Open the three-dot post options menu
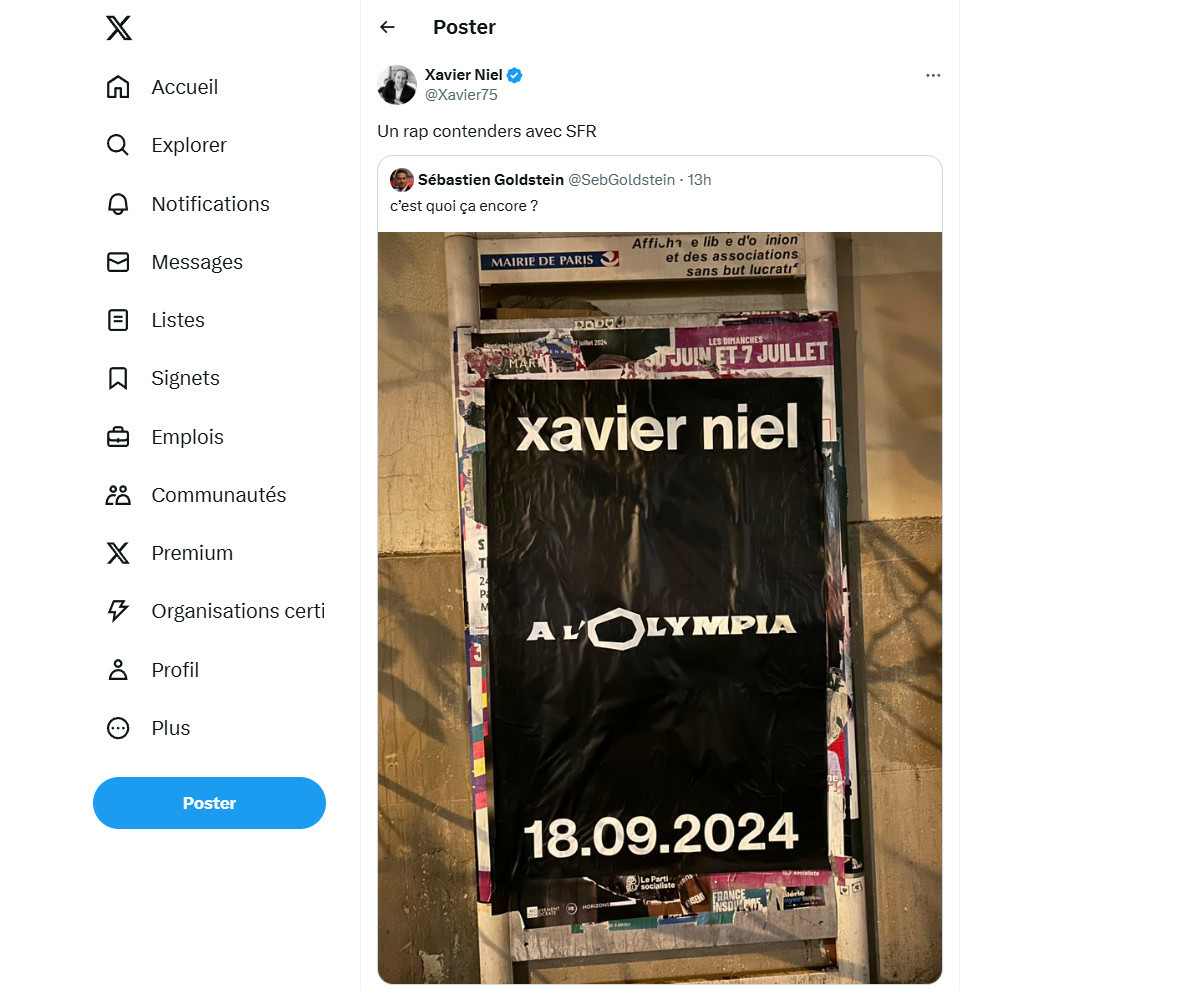This screenshot has height=990, width=1200. (x=933, y=75)
